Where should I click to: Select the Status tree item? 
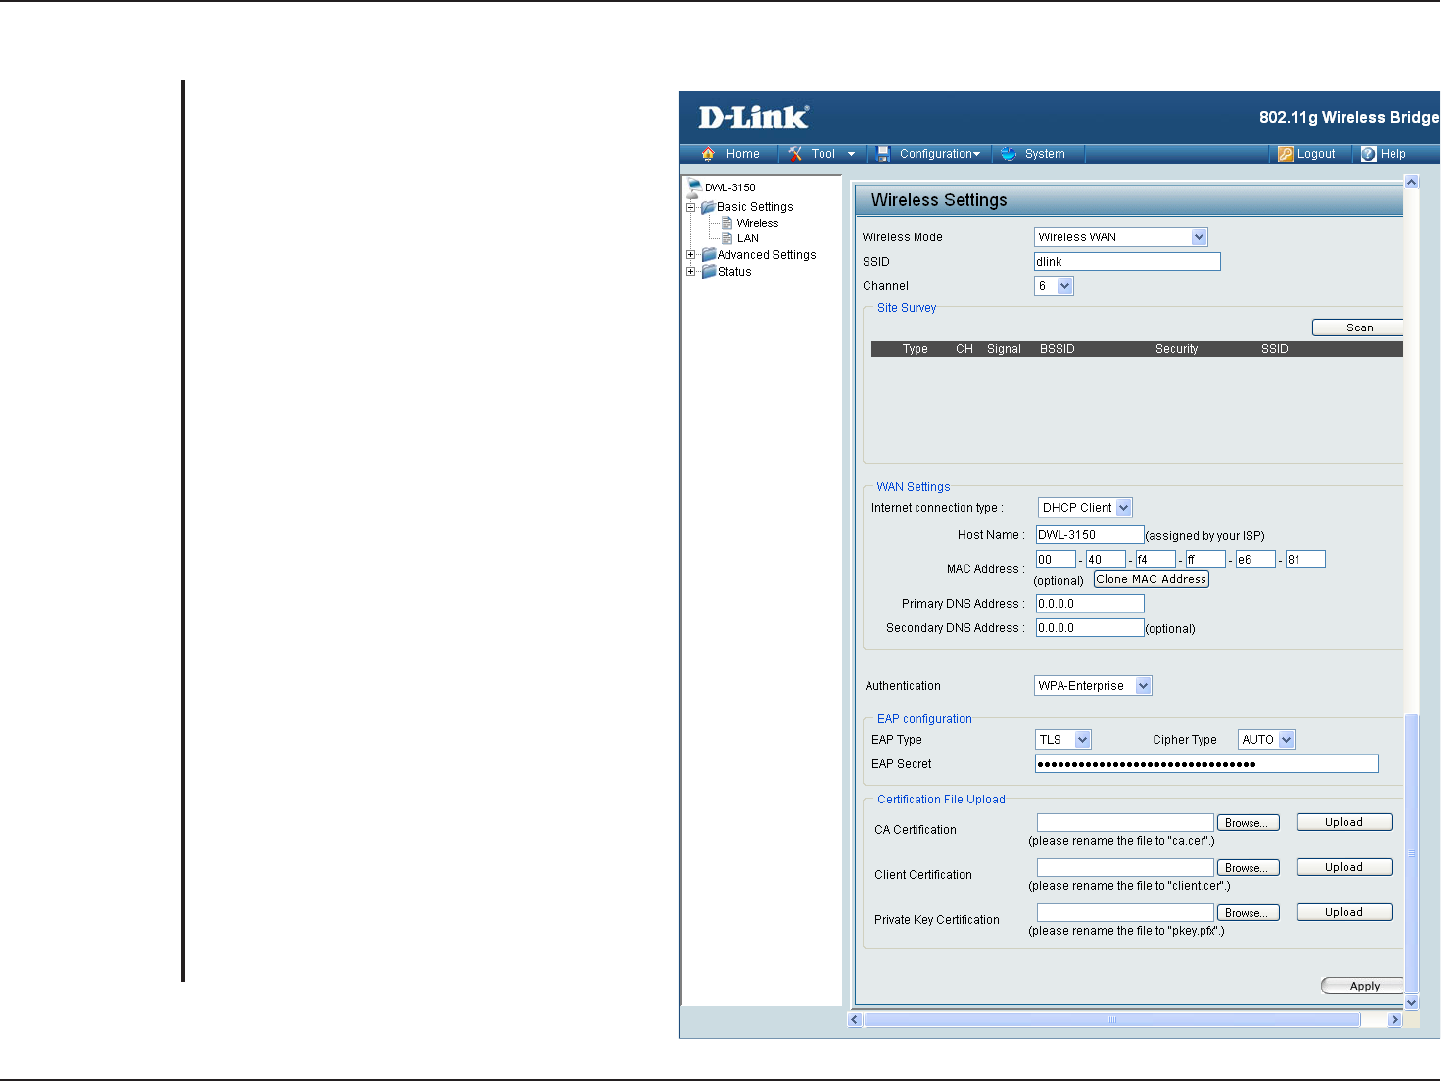tap(735, 272)
